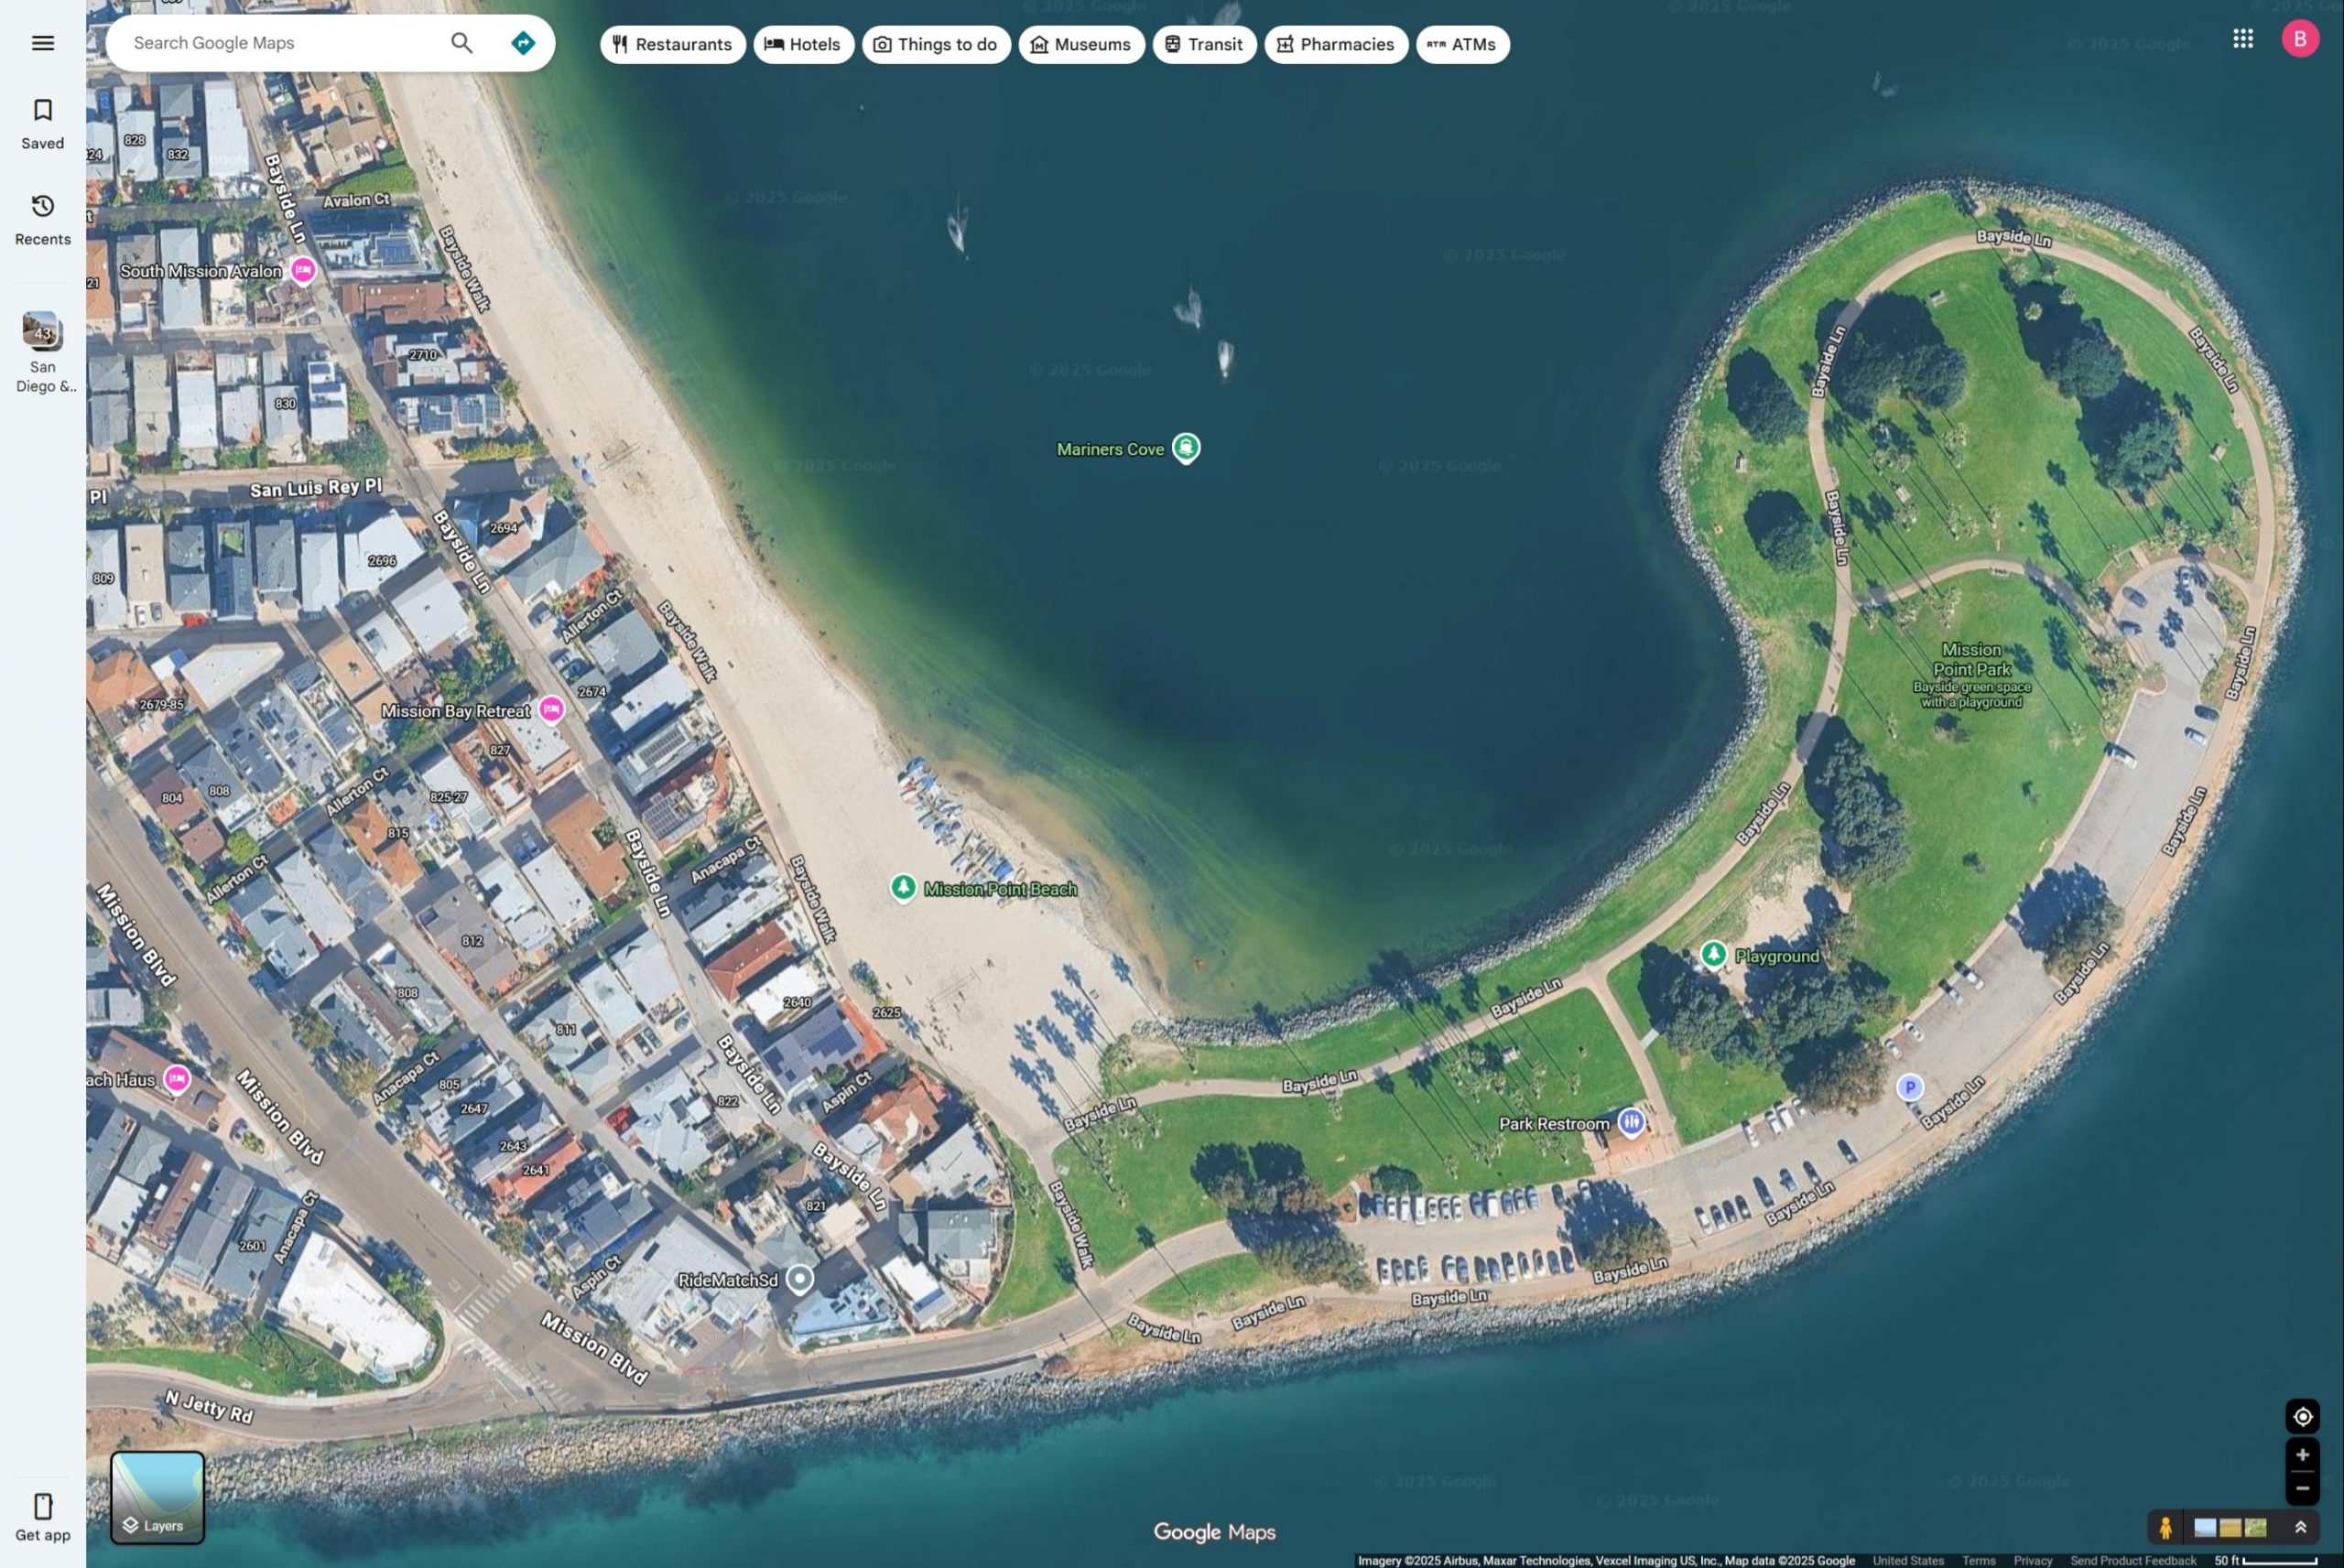2344x1568 pixels.
Task: Zoom out with minus button
Action: click(x=2302, y=1488)
